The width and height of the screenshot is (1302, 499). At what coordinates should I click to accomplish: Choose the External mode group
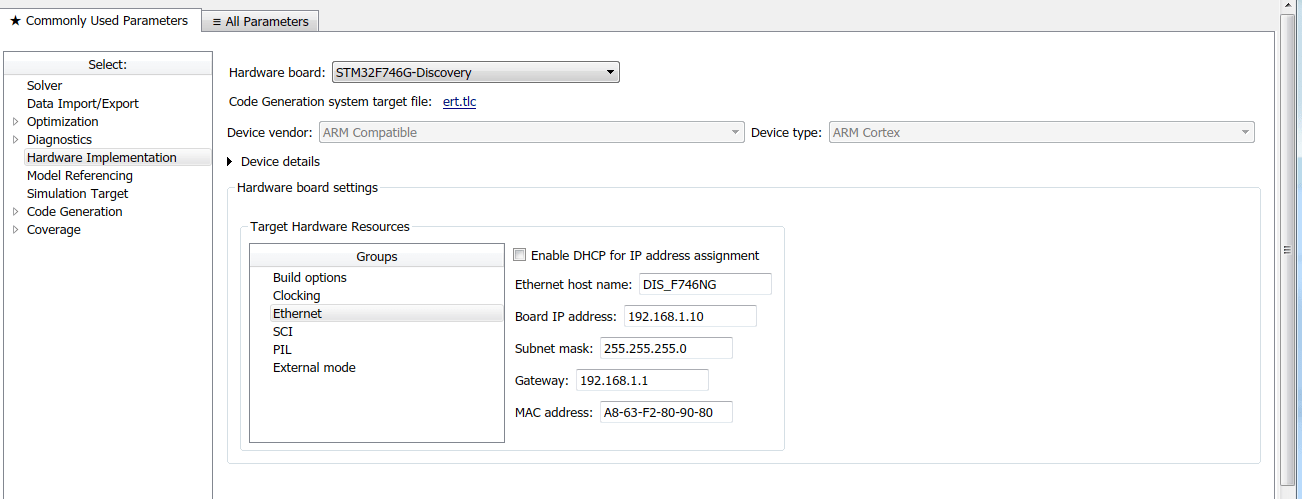(x=314, y=368)
